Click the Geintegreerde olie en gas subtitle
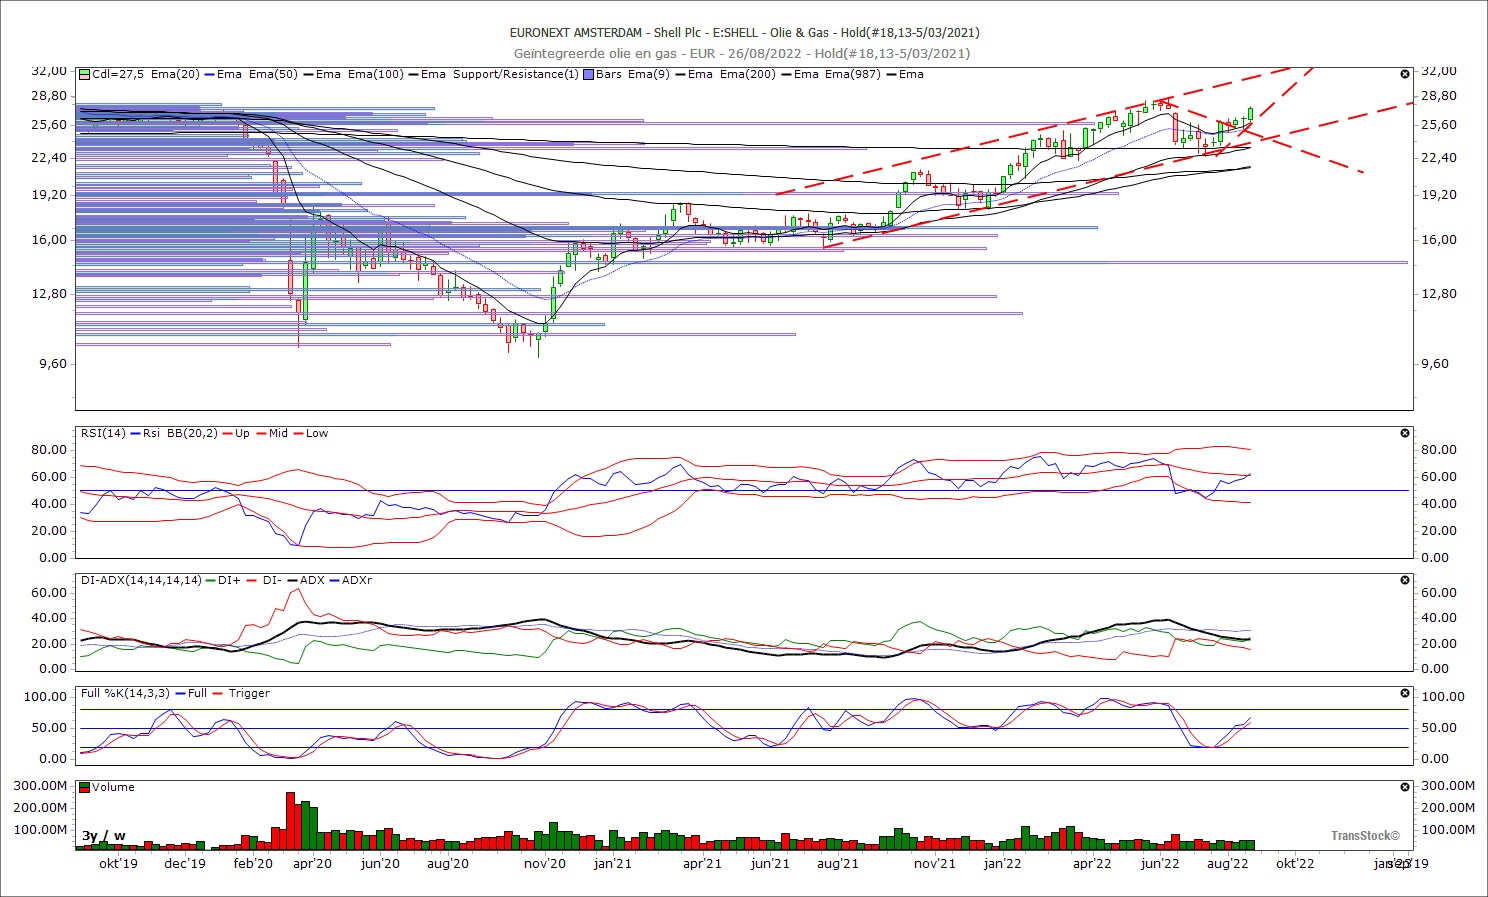The height and width of the screenshot is (897, 1488). click(x=742, y=53)
